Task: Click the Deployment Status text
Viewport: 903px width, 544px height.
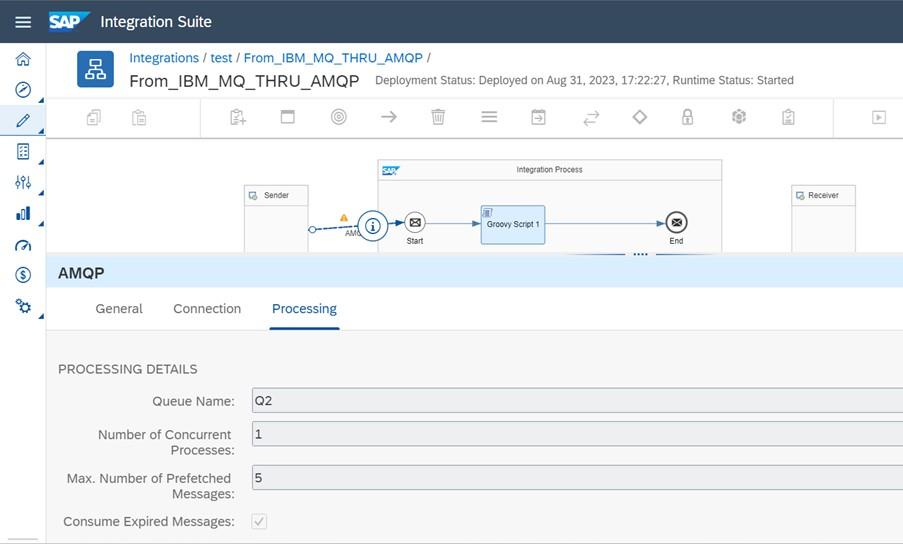Action: [584, 81]
